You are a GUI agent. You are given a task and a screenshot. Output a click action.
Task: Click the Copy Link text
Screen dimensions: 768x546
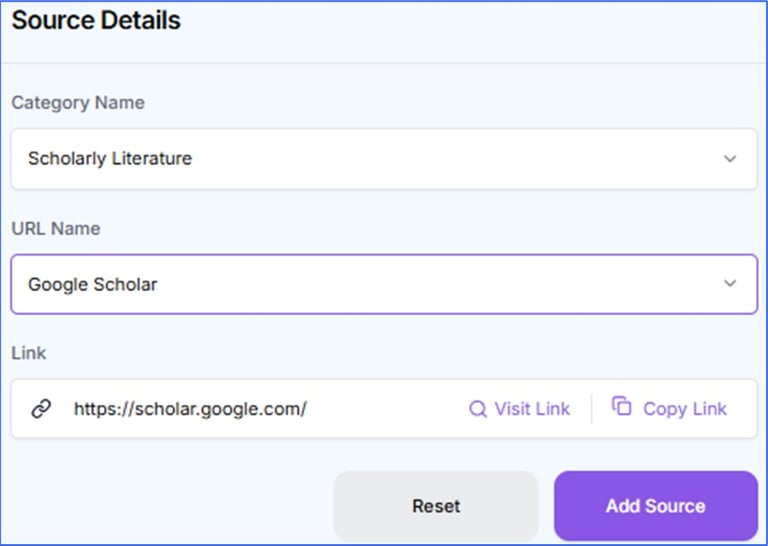(685, 408)
